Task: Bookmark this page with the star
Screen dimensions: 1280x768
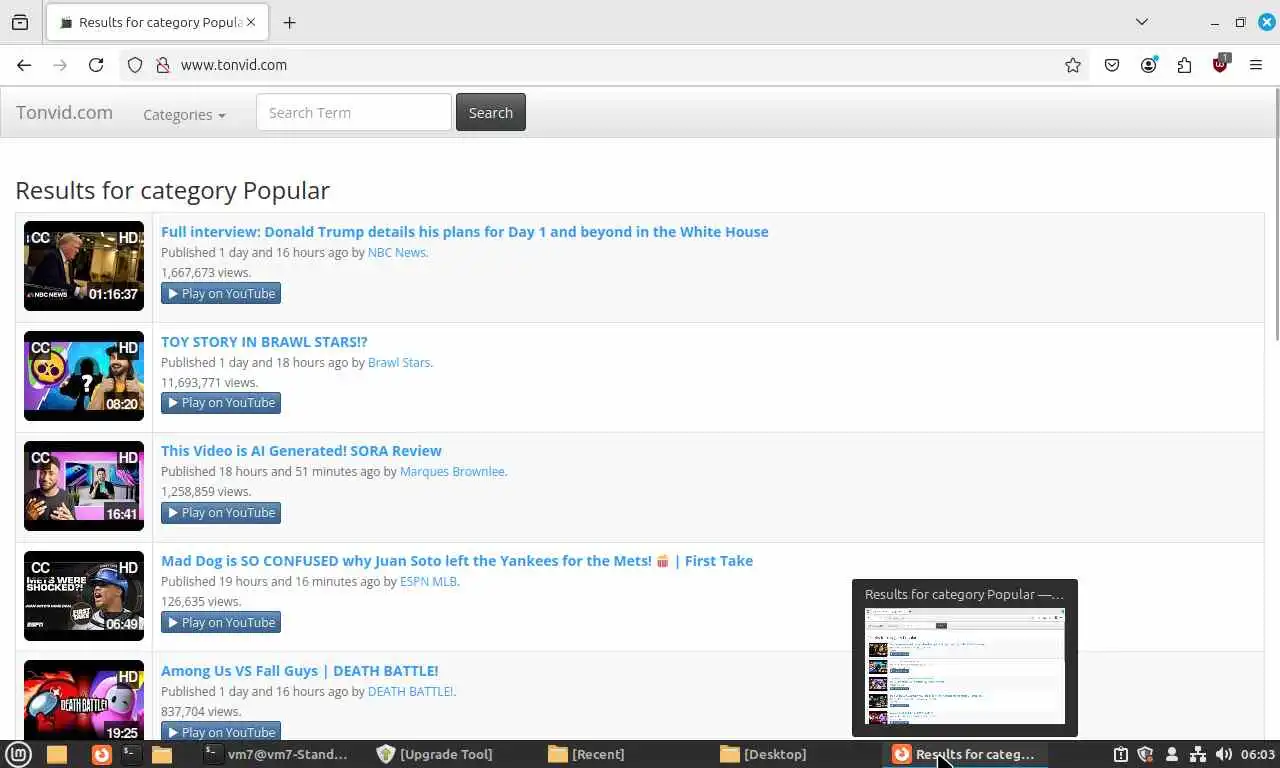Action: (x=1073, y=65)
